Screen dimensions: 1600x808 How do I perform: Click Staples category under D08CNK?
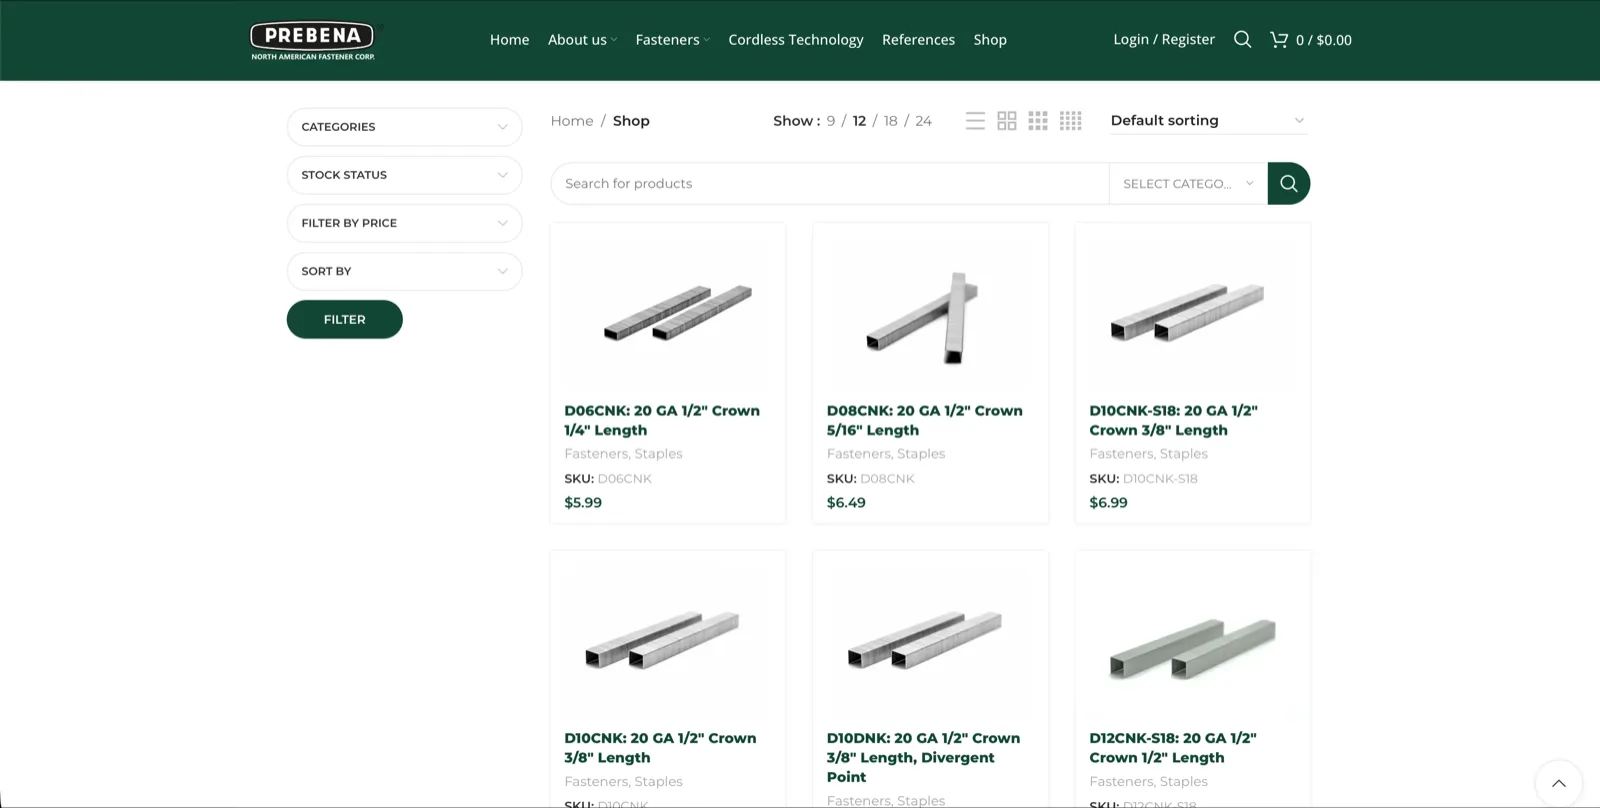point(921,454)
